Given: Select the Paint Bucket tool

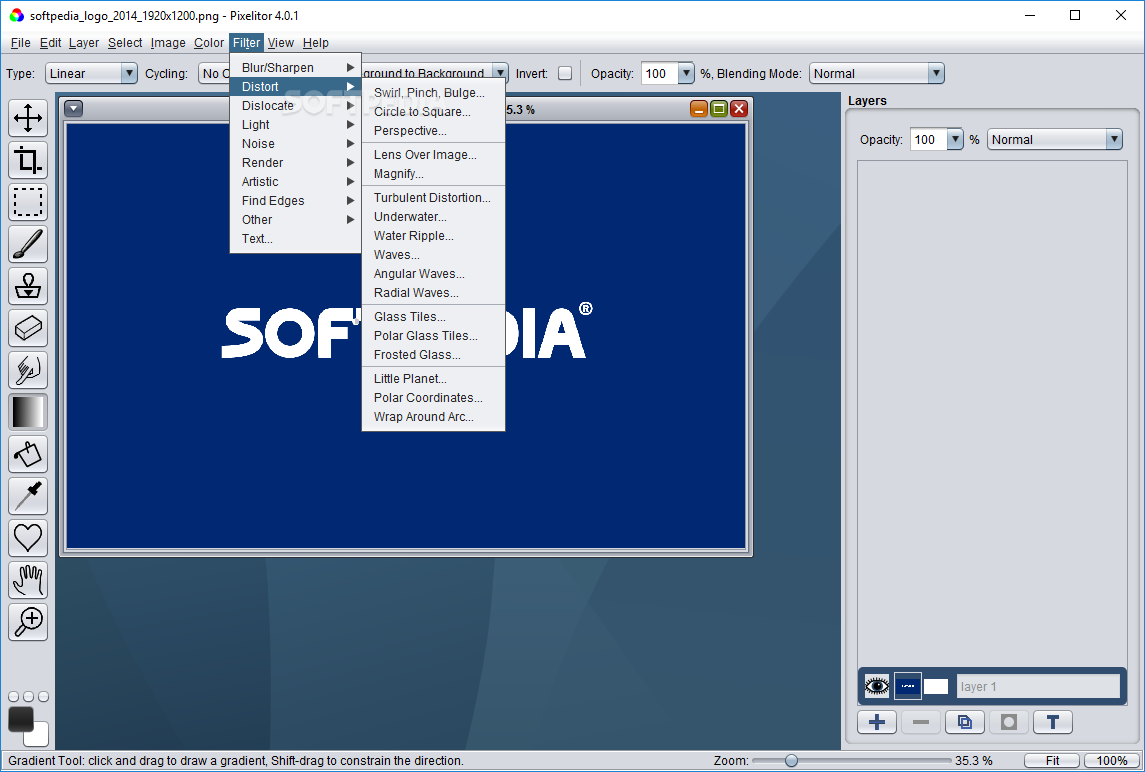Looking at the screenshot, I should pyautogui.click(x=28, y=454).
